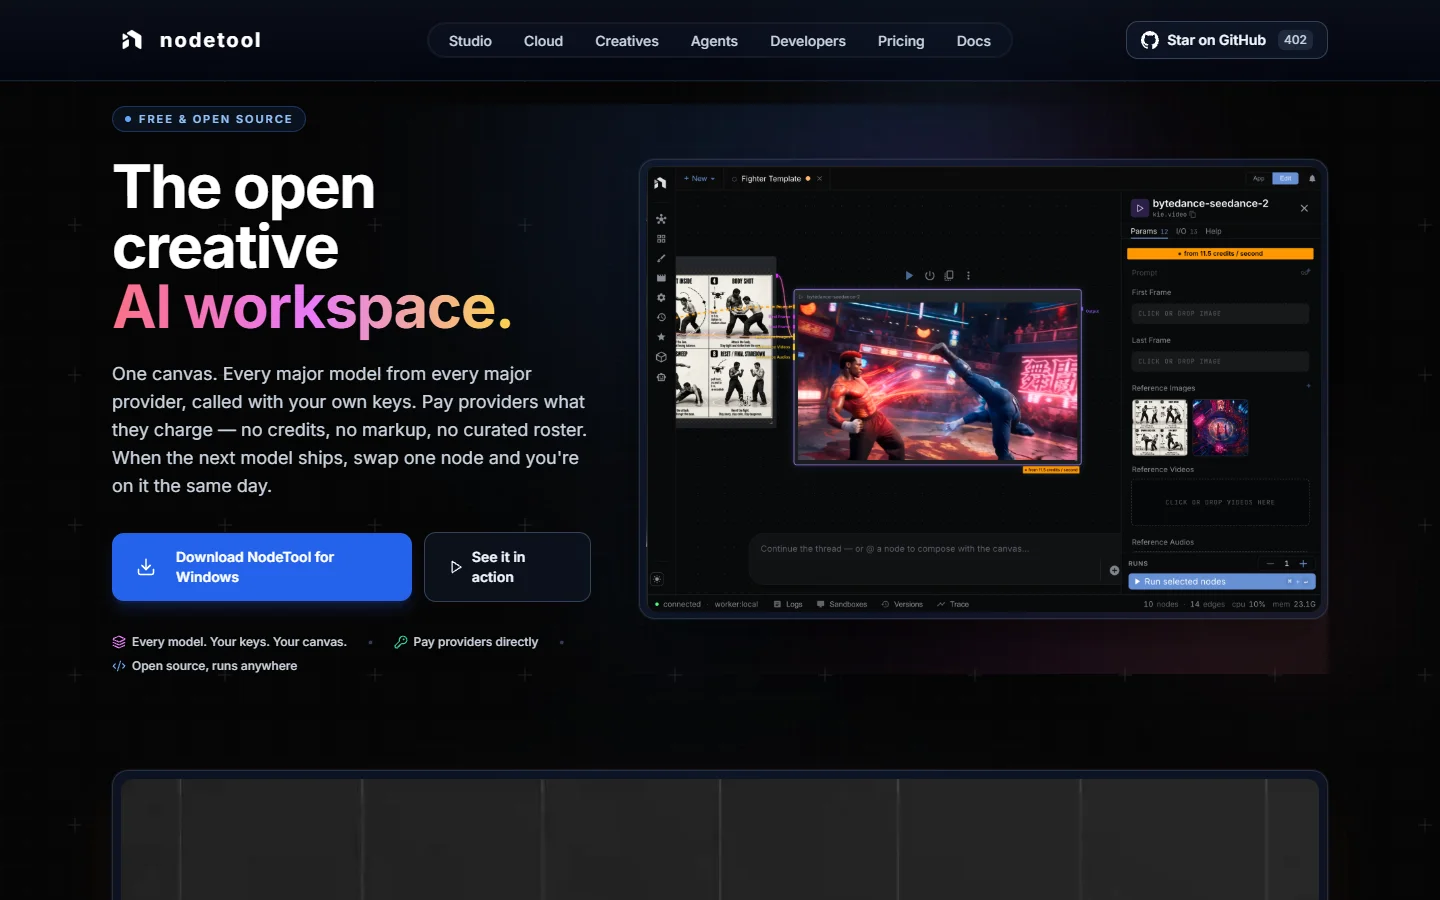Open the gear settings icon in preview sidebar

(x=661, y=298)
